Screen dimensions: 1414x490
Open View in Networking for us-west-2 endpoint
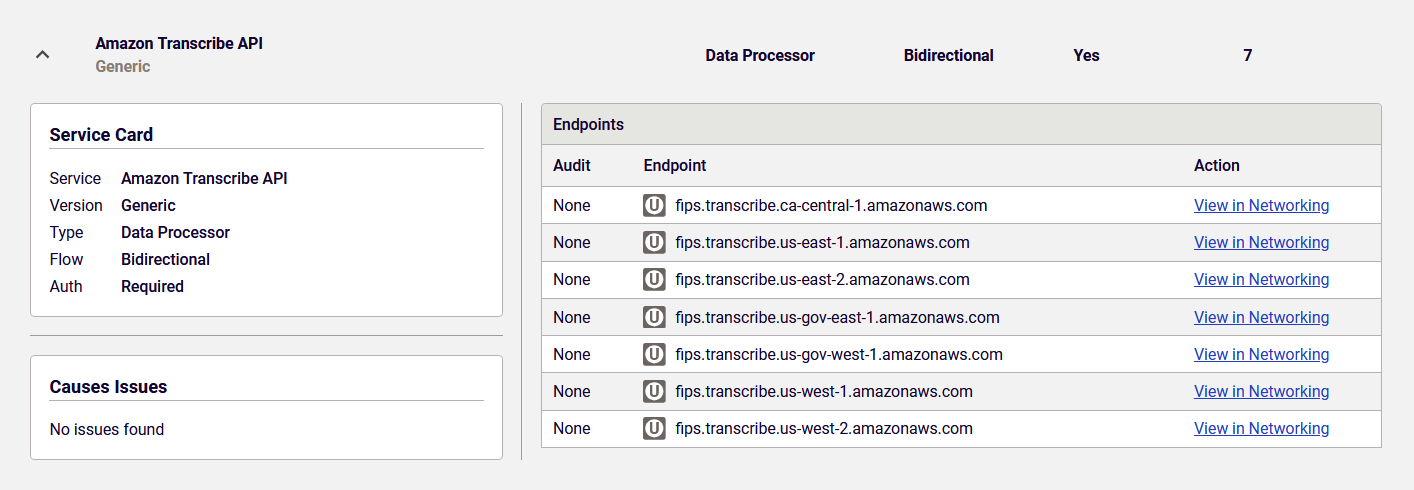tap(1261, 429)
